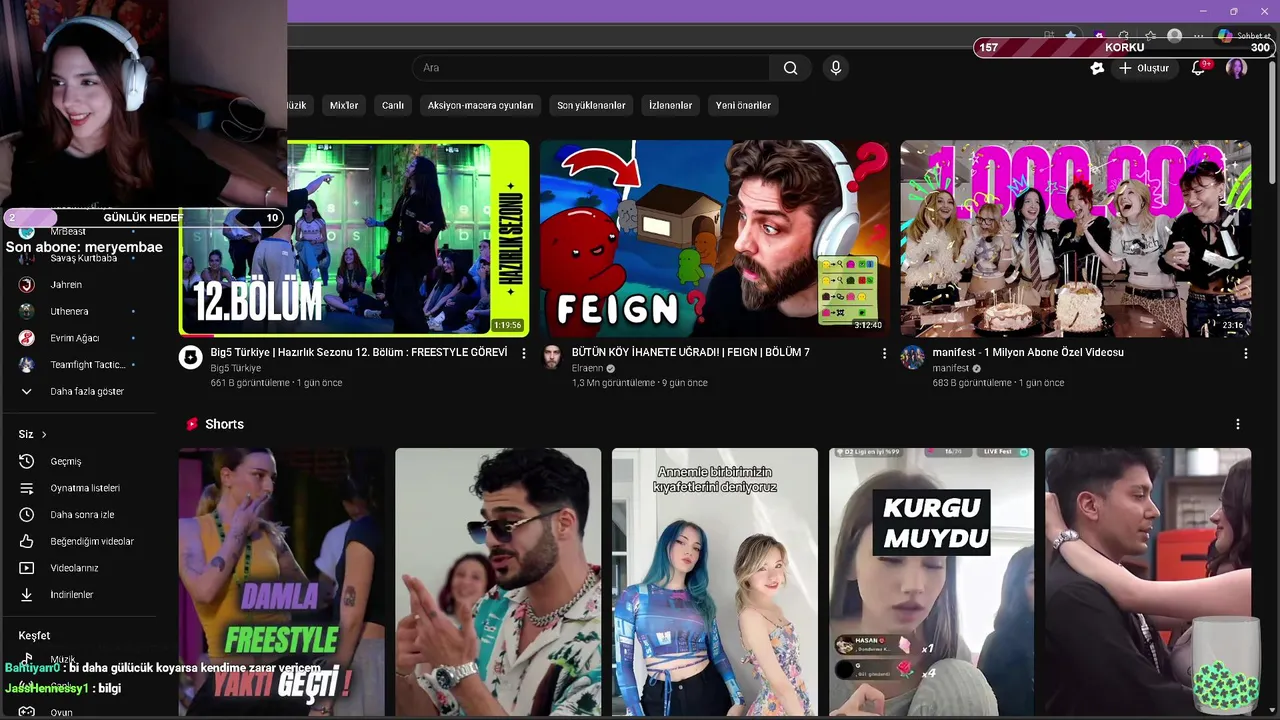This screenshot has width=1280, height=720.
Task: Click the Oluştur create button
Action: tap(1143, 68)
